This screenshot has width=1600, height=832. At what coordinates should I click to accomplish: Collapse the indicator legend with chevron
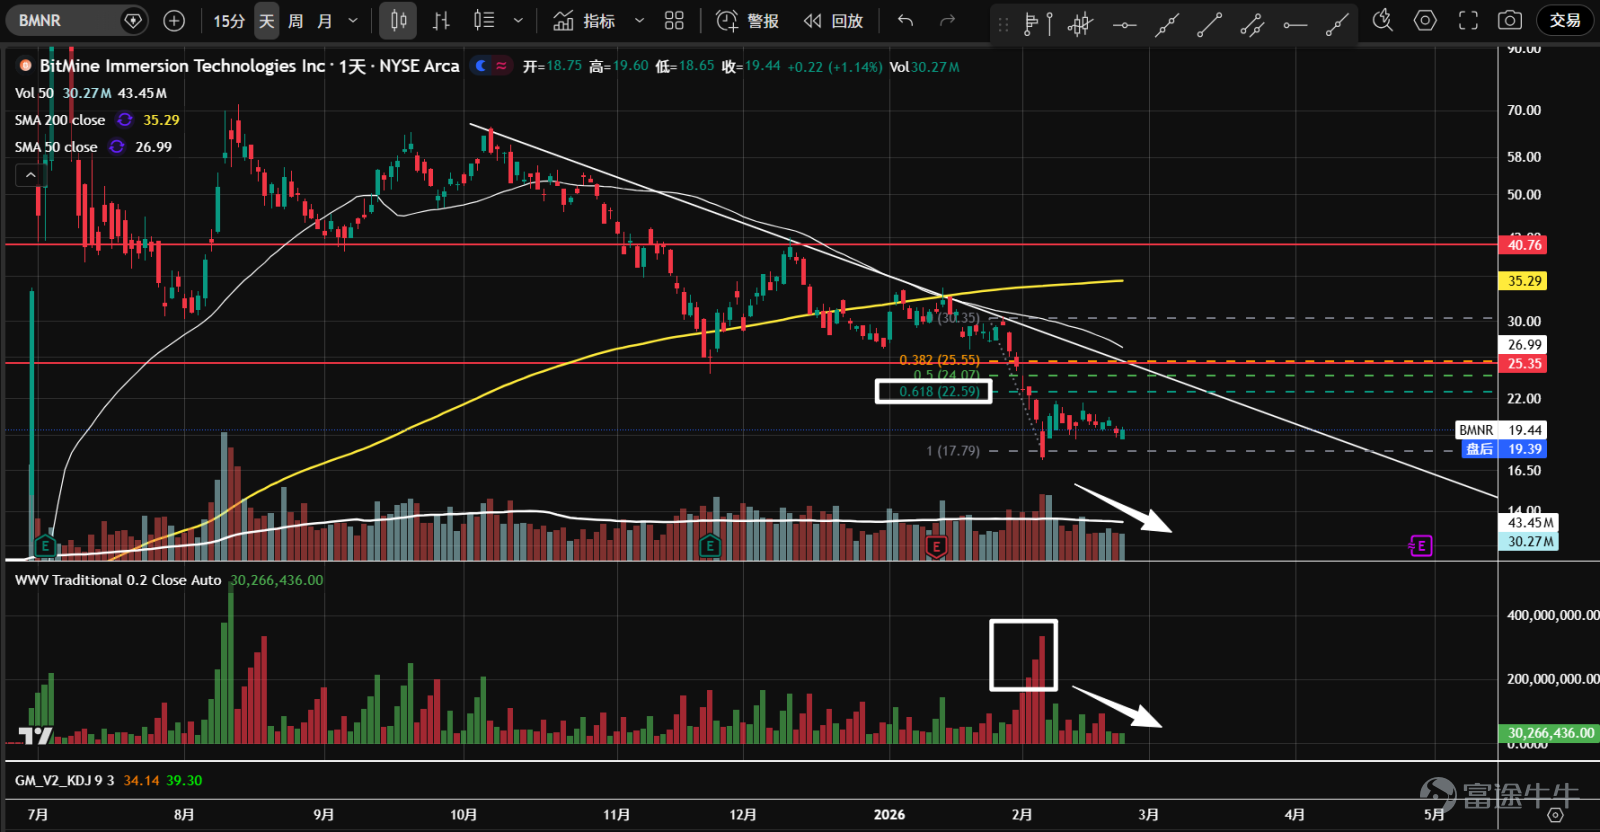pos(31,175)
